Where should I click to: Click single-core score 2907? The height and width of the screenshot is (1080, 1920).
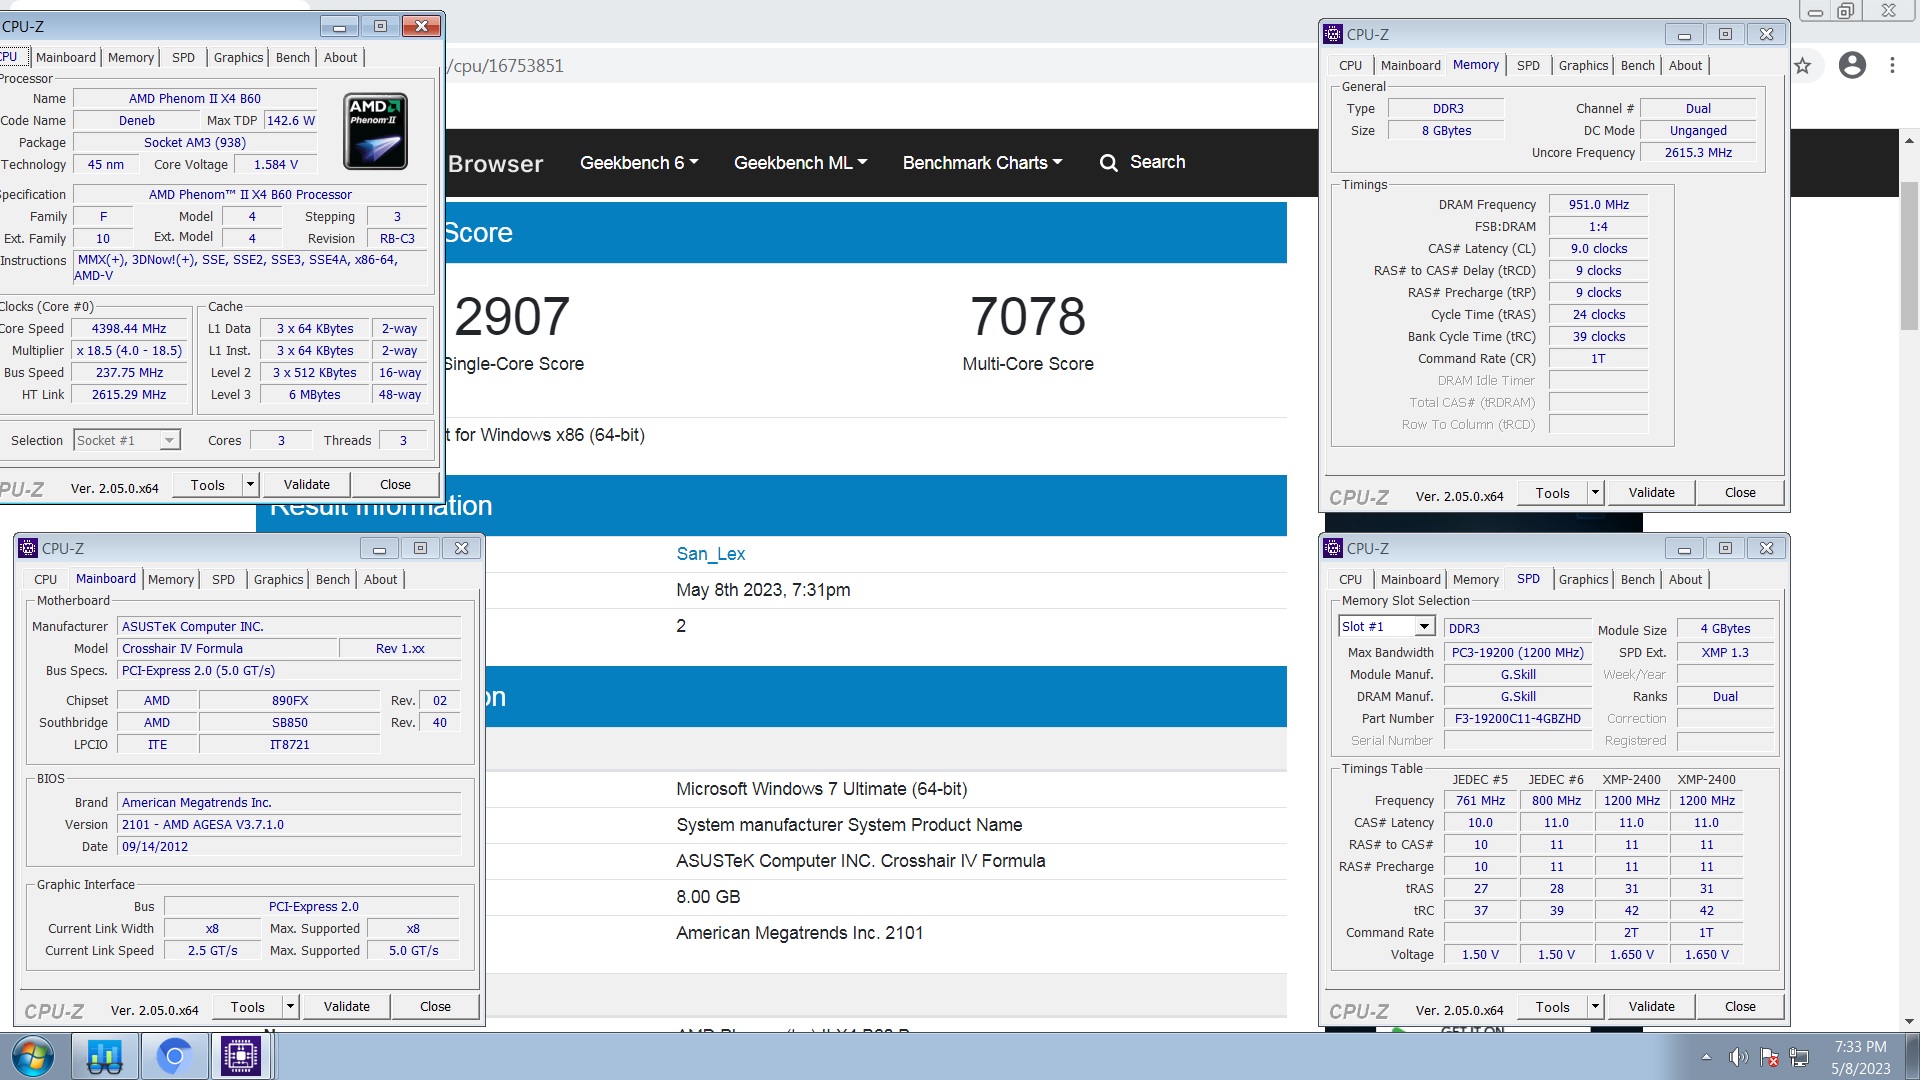512,317
